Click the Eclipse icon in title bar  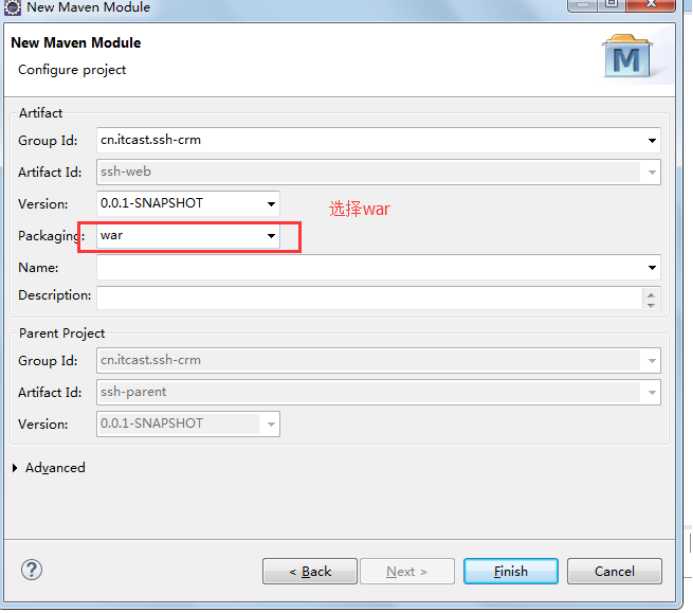[12, 7]
